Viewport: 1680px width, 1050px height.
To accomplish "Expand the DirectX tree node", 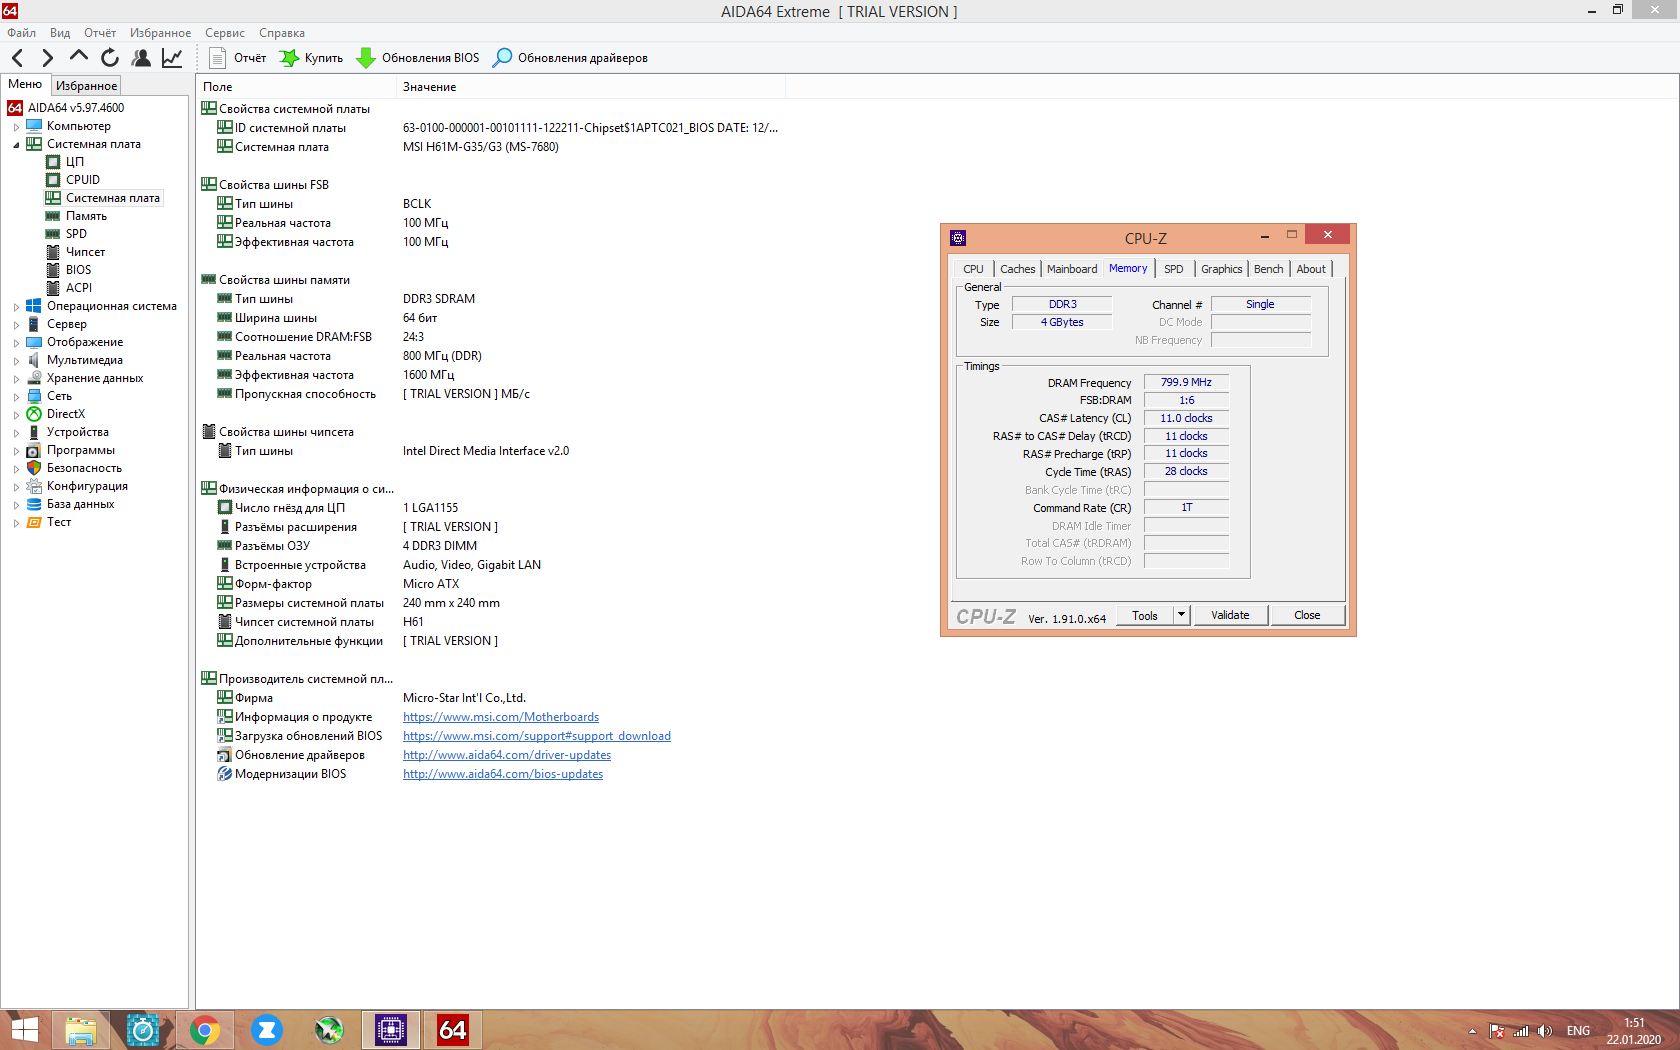I will click(x=16, y=415).
